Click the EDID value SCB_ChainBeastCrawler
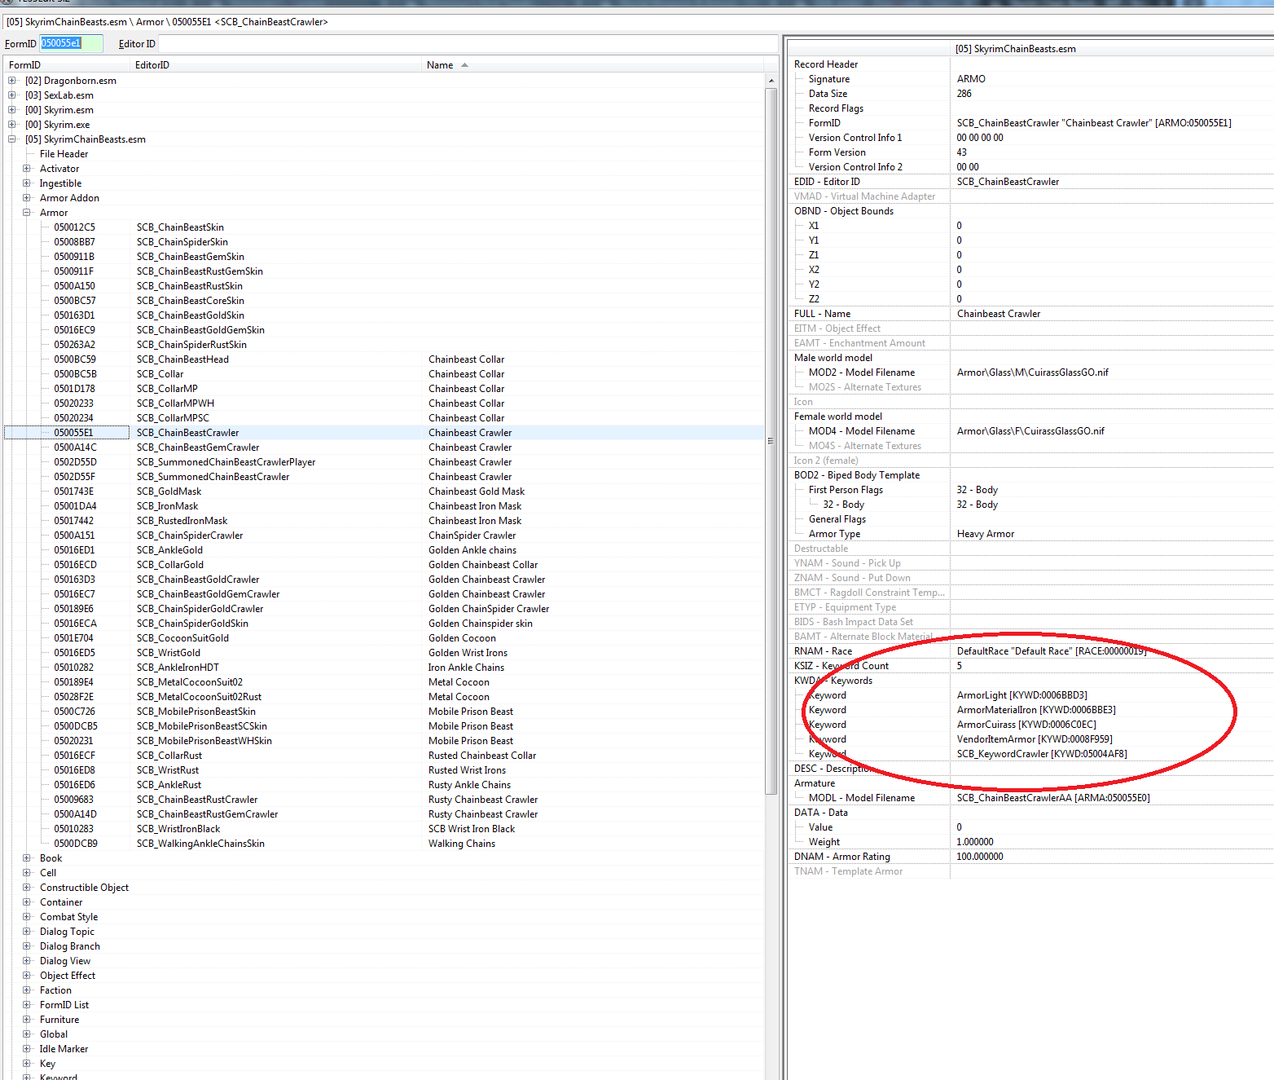The height and width of the screenshot is (1080, 1274). (x=1007, y=182)
